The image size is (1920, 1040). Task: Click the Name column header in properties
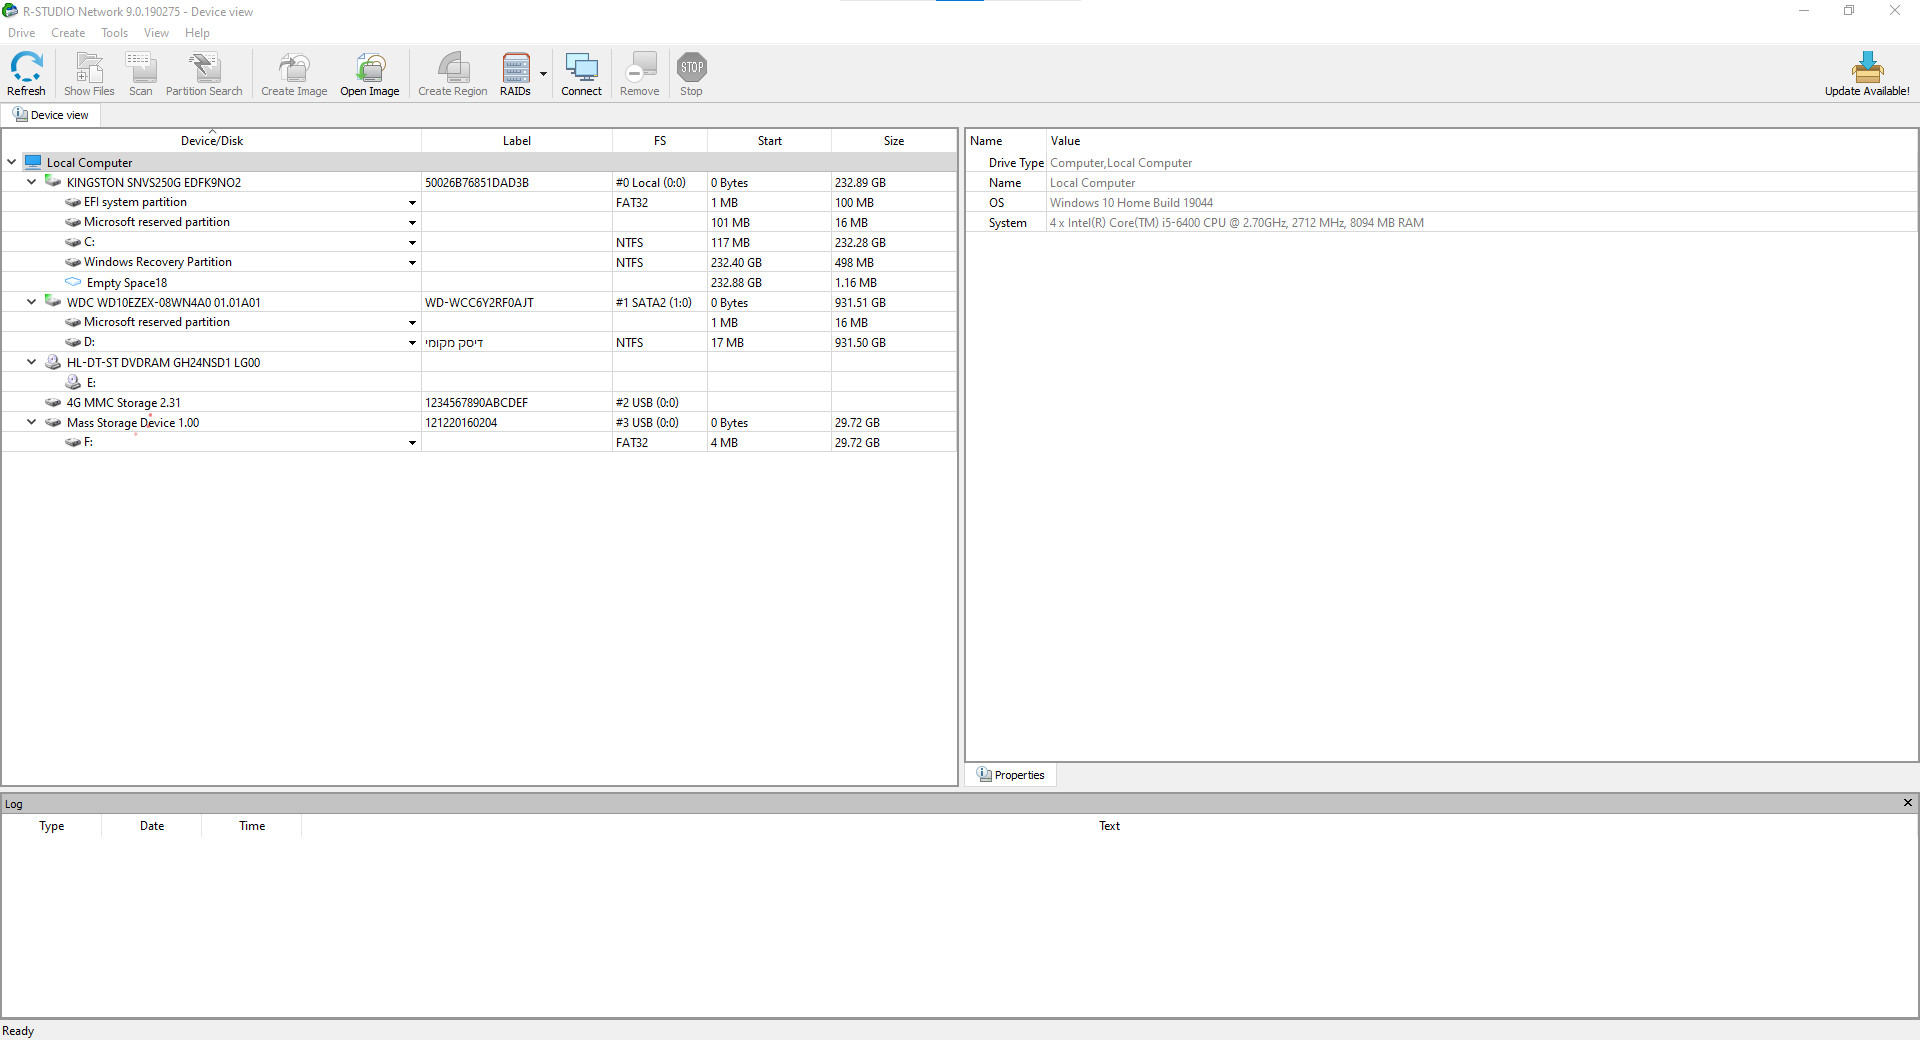click(x=1006, y=141)
